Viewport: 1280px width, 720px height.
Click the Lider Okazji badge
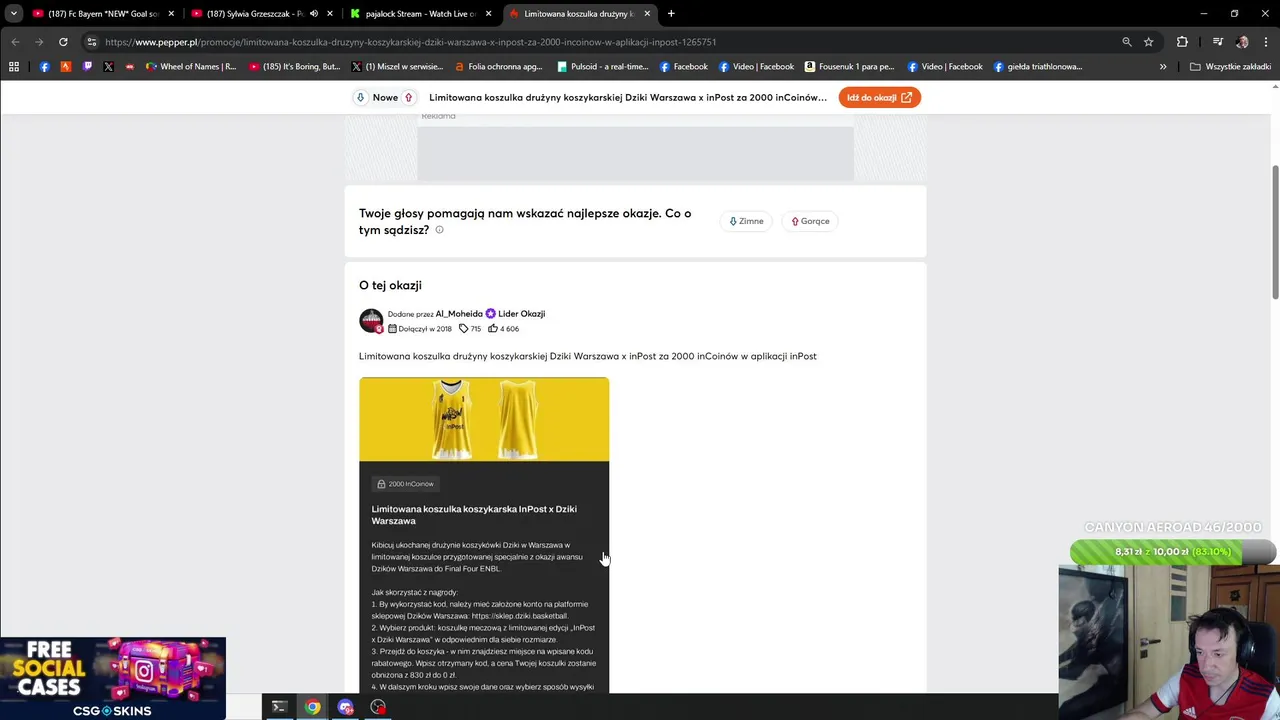(x=515, y=314)
